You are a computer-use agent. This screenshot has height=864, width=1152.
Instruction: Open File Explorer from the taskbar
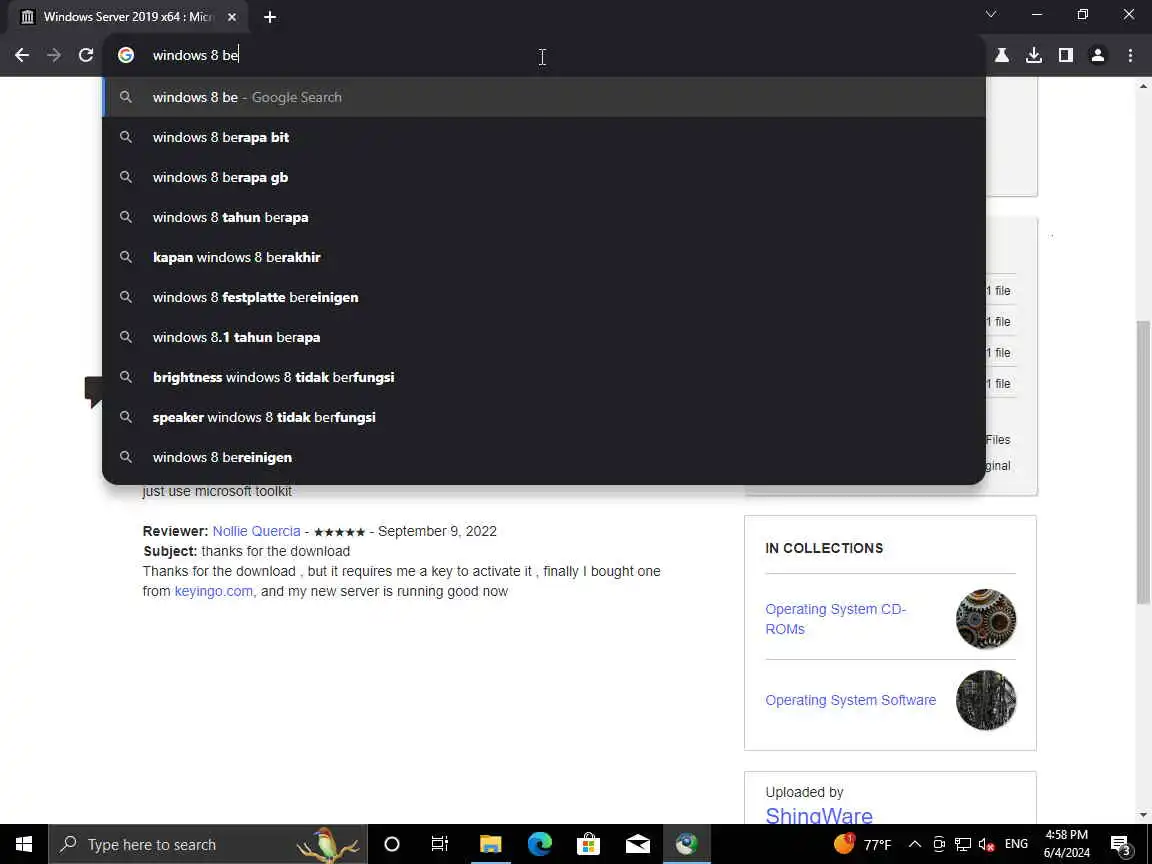coord(490,844)
